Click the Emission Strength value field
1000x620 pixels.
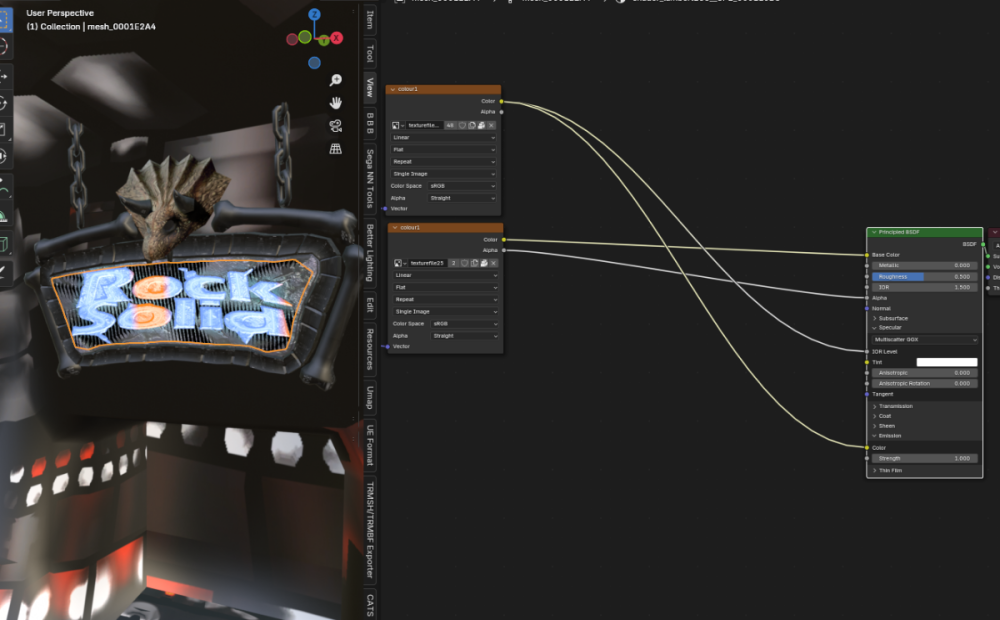tap(925, 459)
